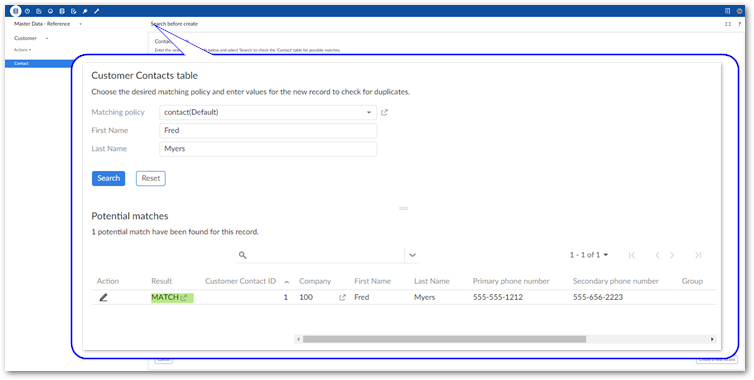Click the 555-656-2223 phone cell
Screen dimensions: 754x380
pos(598,298)
